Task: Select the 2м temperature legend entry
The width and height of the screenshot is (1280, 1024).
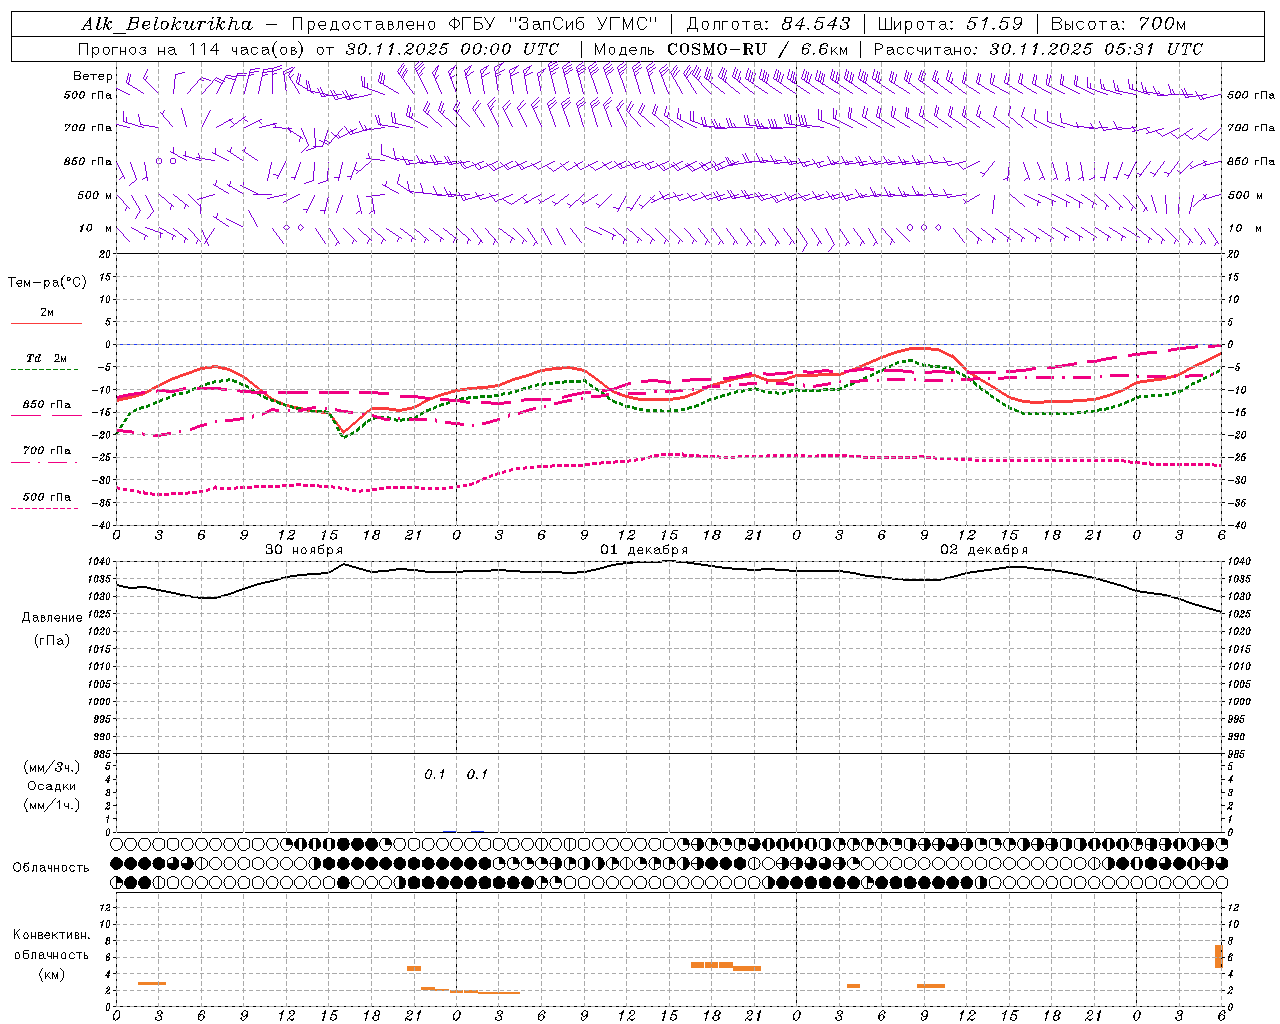Action: [x=47, y=313]
